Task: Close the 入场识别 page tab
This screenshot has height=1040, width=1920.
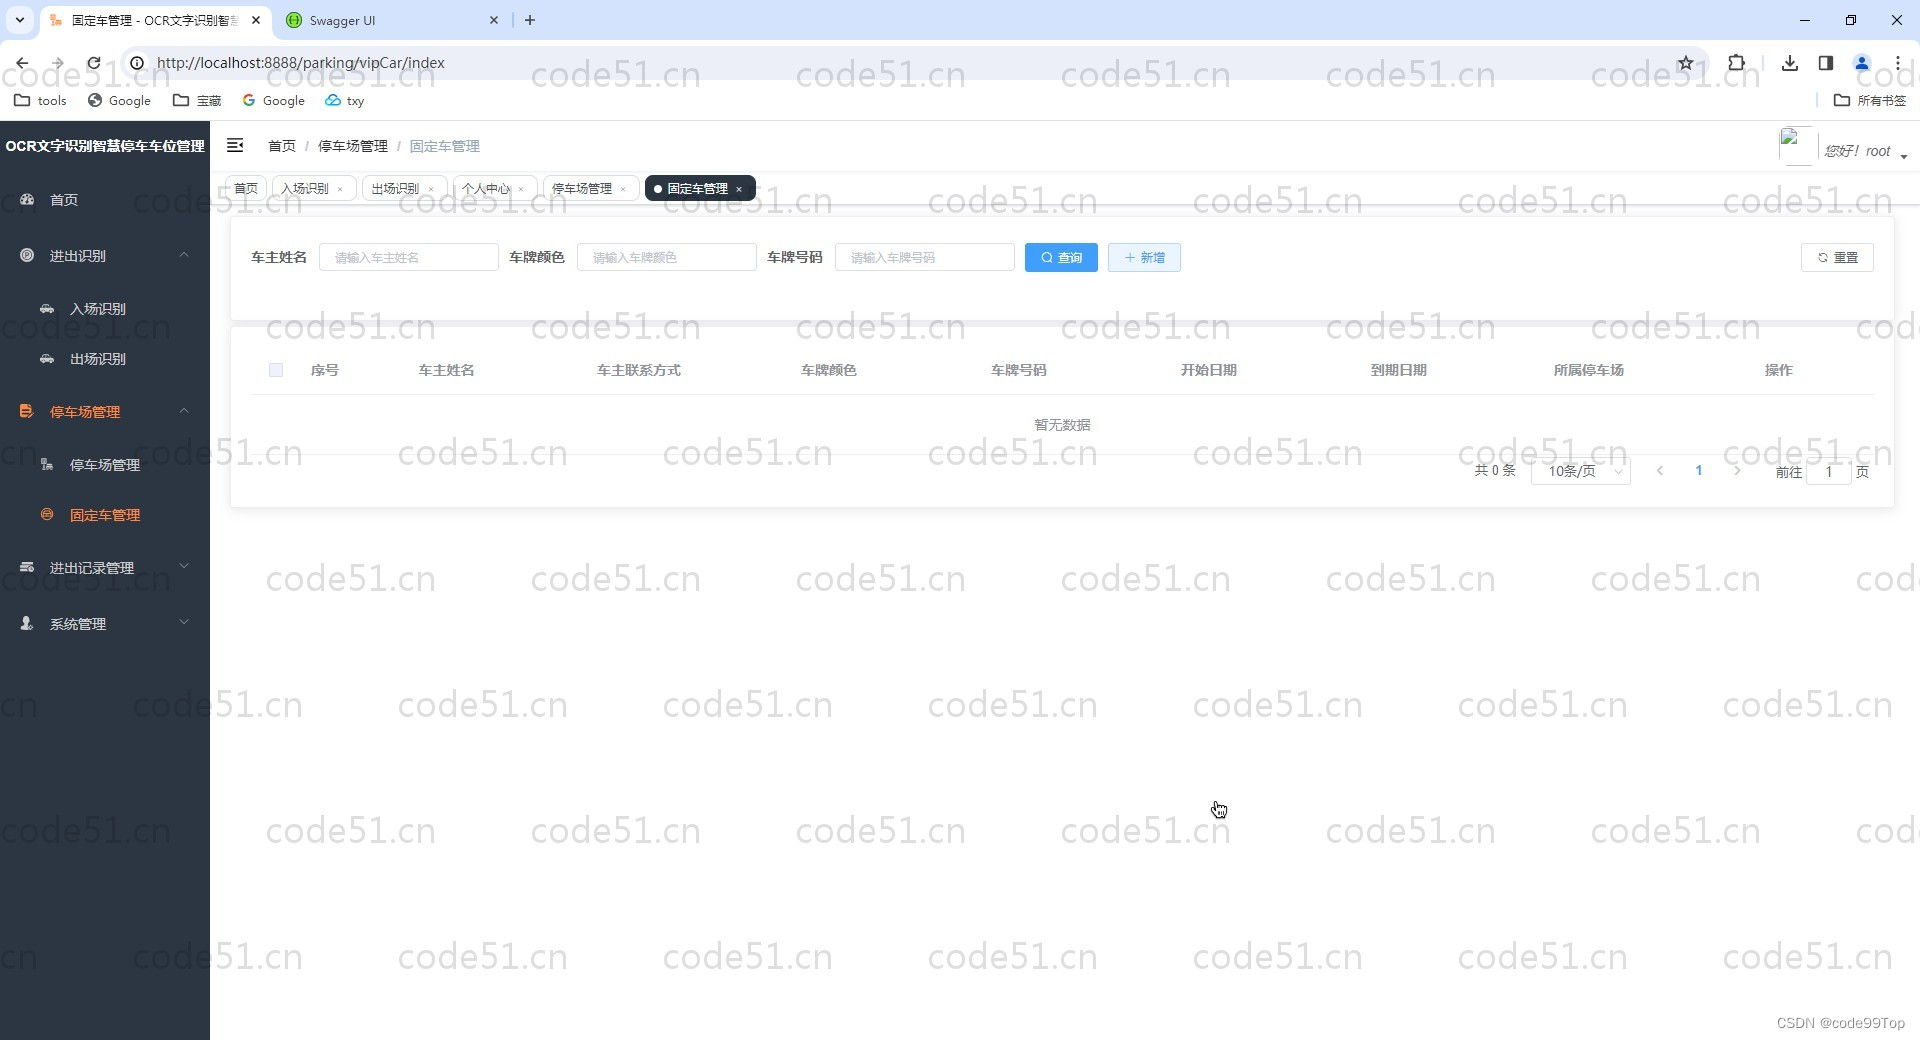Action: click(x=340, y=189)
